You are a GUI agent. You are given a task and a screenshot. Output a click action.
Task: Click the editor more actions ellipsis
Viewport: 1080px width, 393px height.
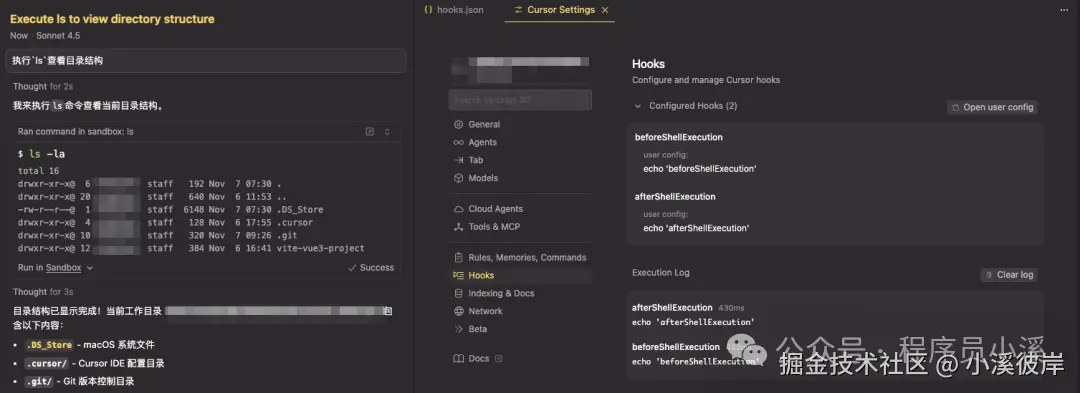[1064, 10]
